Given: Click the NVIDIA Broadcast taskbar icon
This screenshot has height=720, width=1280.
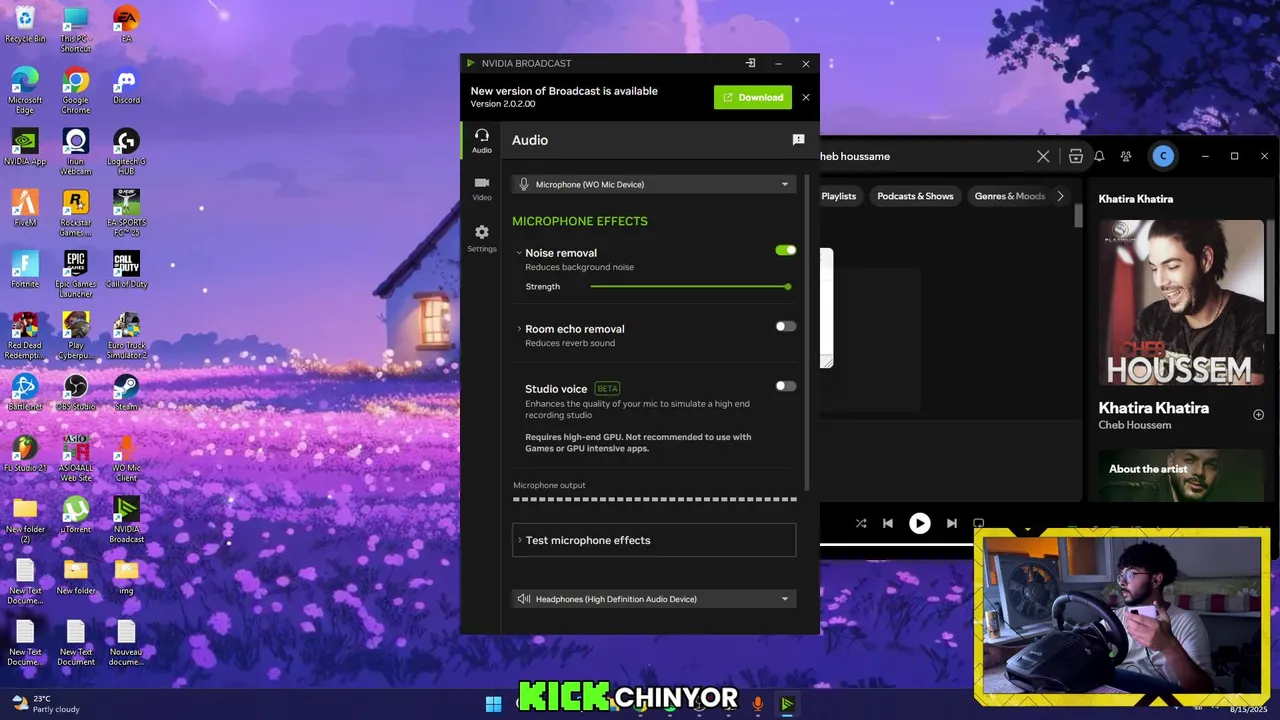Looking at the screenshot, I should pos(787,704).
